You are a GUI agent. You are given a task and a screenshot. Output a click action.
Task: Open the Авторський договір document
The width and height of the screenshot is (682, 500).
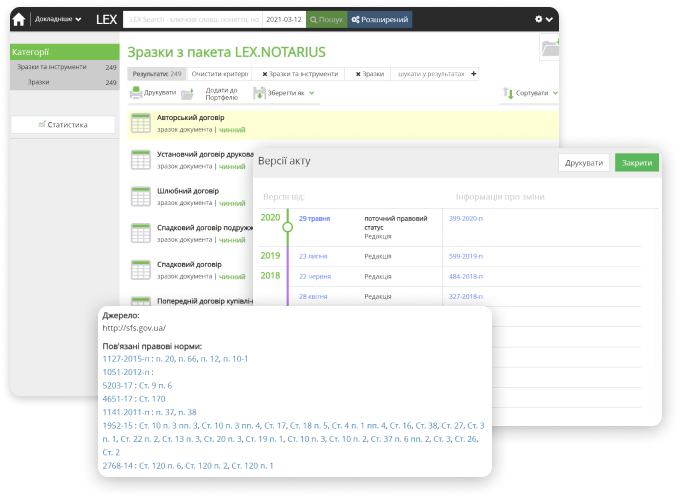tap(191, 117)
